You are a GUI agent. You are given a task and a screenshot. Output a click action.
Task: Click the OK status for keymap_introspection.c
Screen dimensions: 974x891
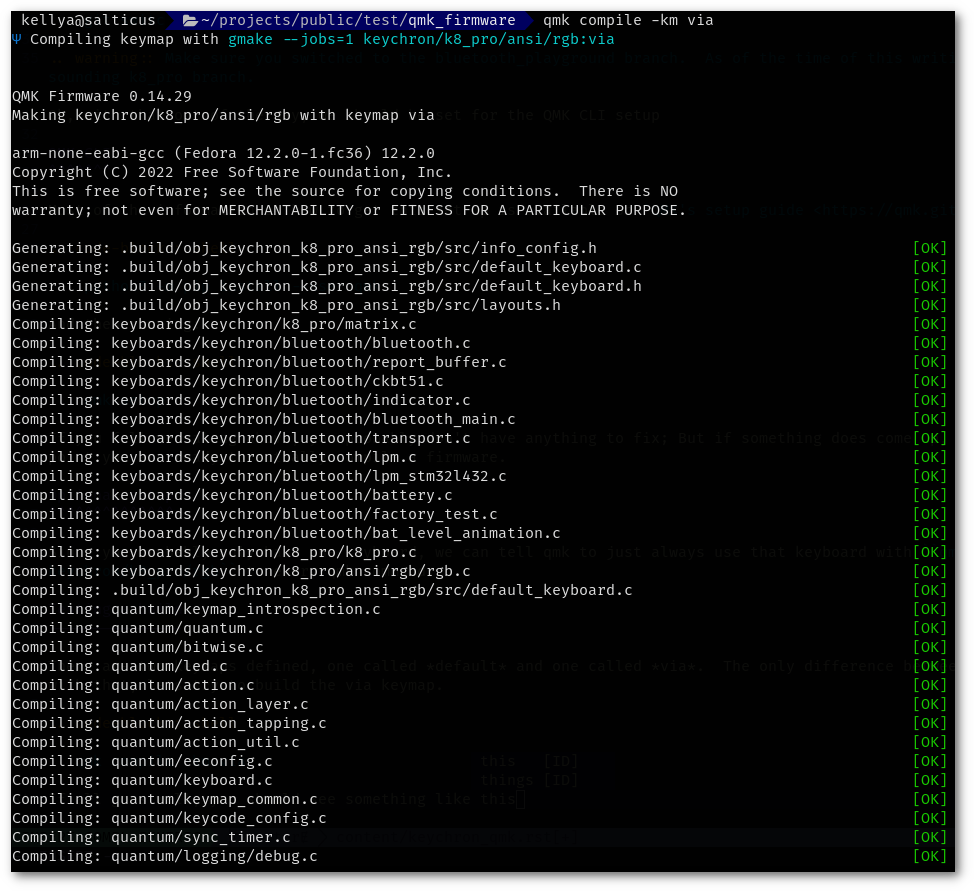click(929, 610)
